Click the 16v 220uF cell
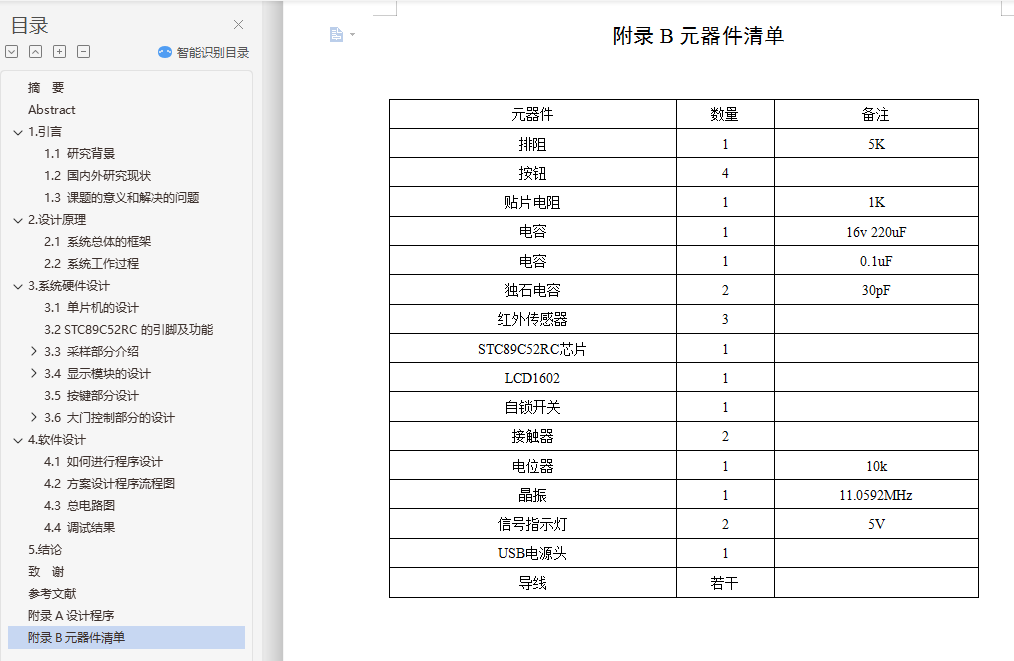 click(876, 232)
